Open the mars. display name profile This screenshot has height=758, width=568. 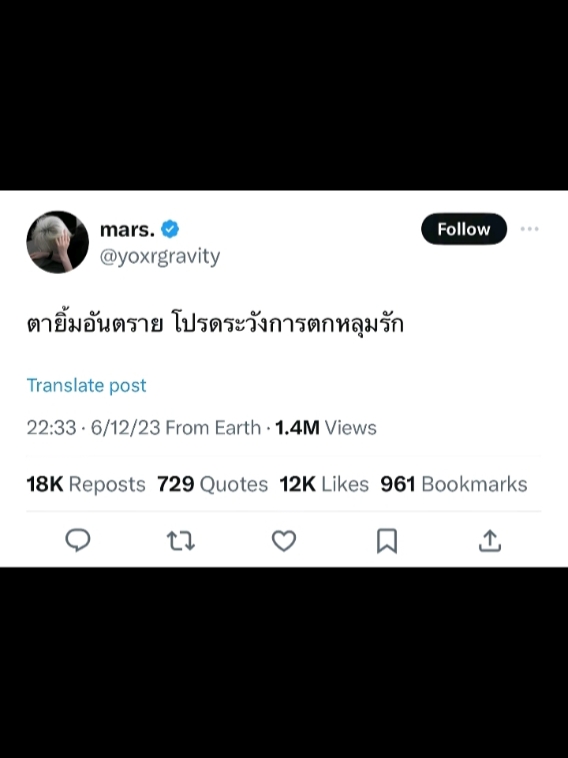coord(128,229)
